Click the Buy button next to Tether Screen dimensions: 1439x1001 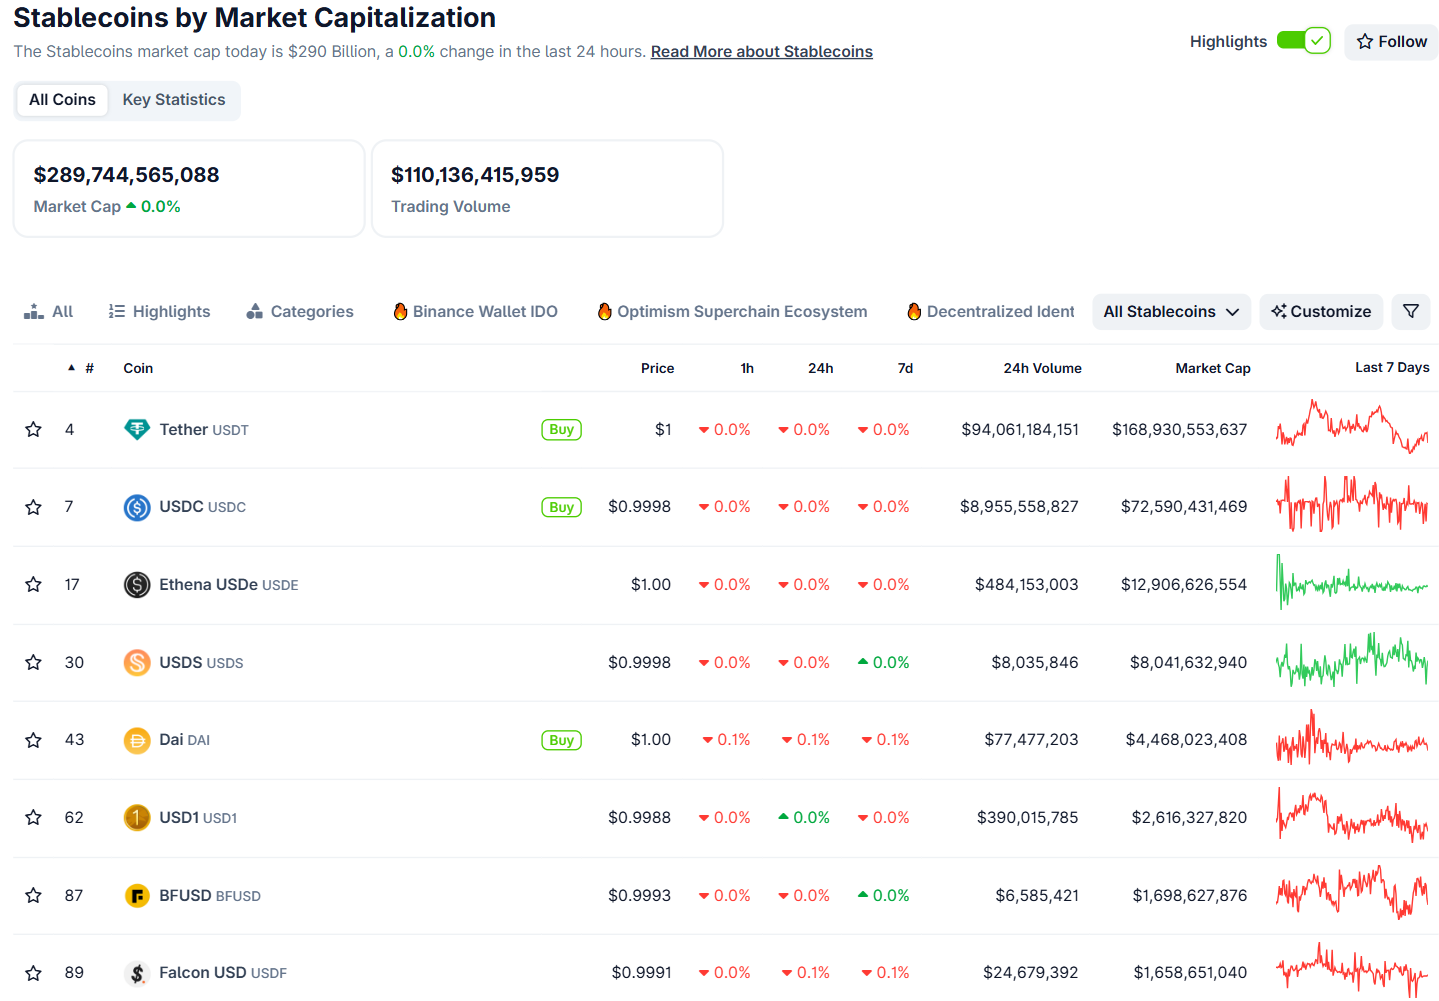pyautogui.click(x=560, y=429)
